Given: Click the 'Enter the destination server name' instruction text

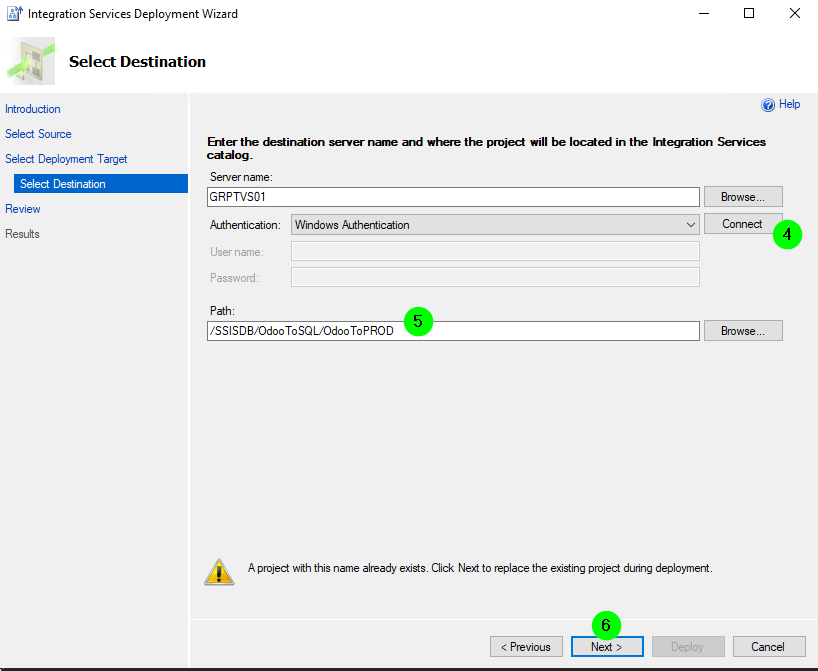Looking at the screenshot, I should pyautogui.click(x=486, y=148).
